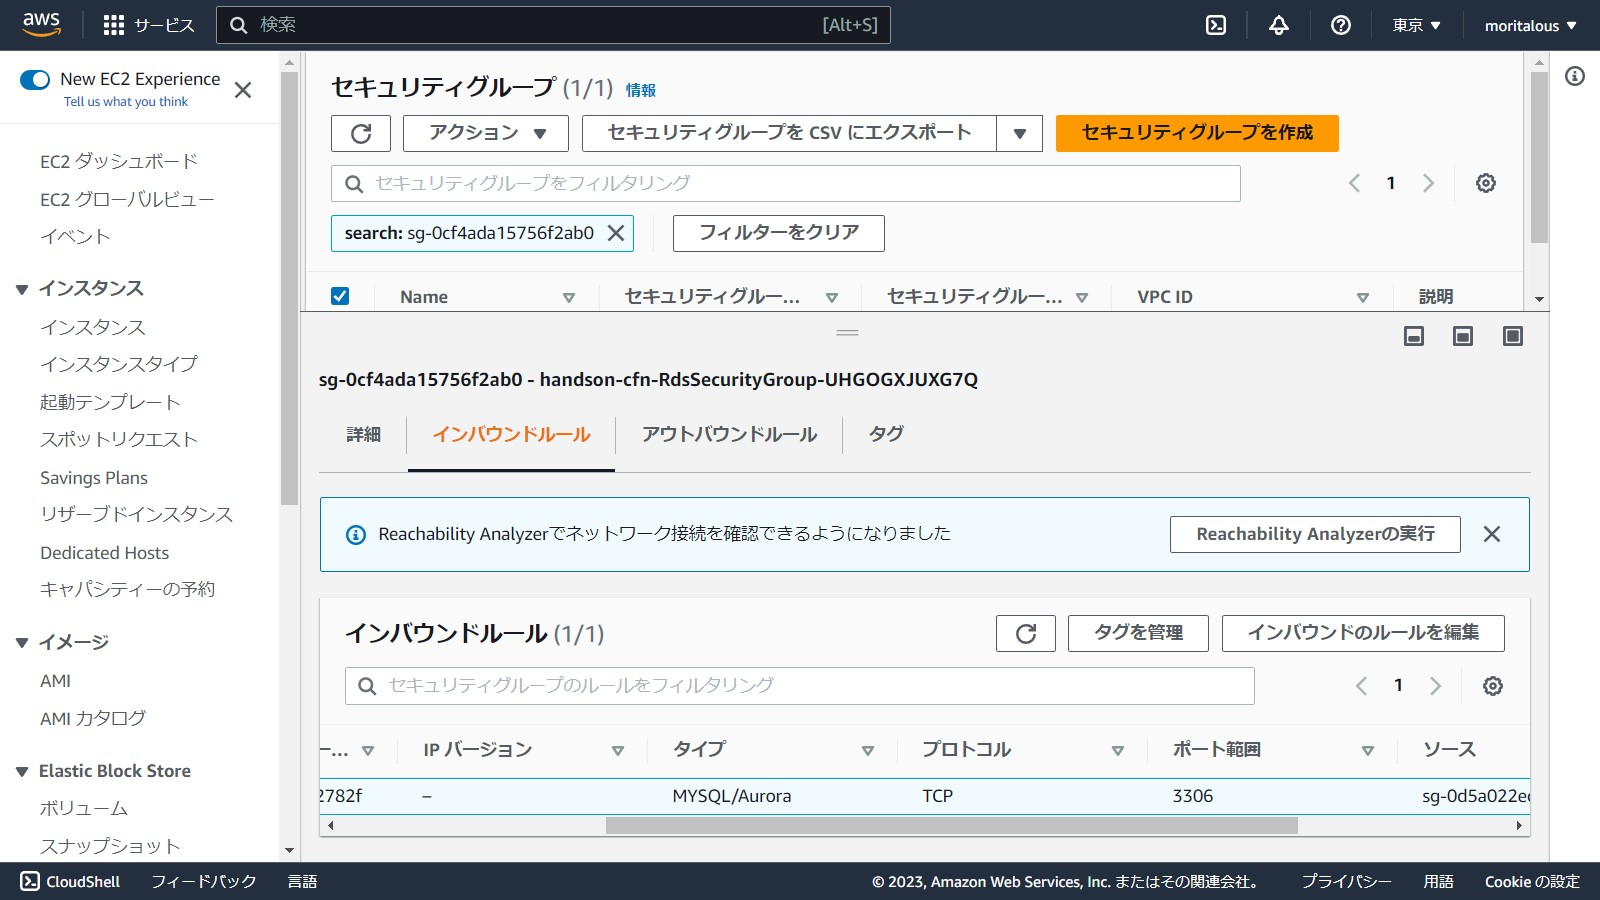Collapse the インスタンス sidebar section

22,289
